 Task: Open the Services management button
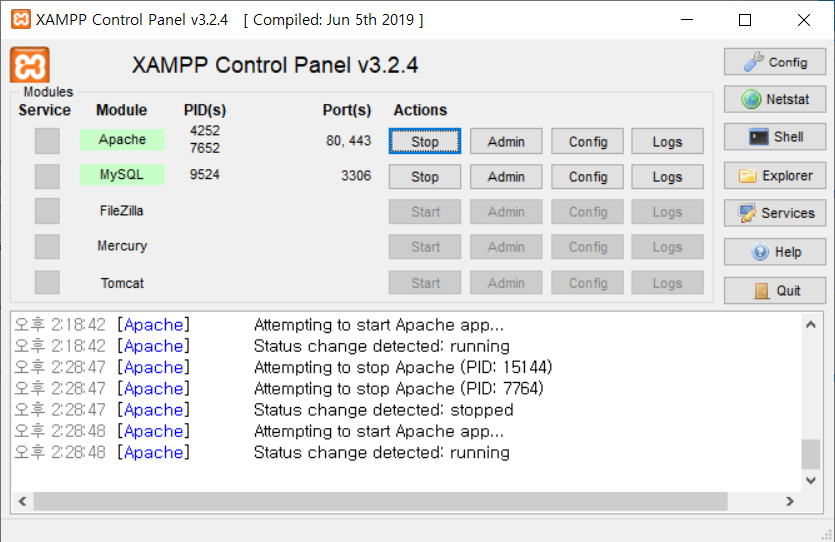775,213
